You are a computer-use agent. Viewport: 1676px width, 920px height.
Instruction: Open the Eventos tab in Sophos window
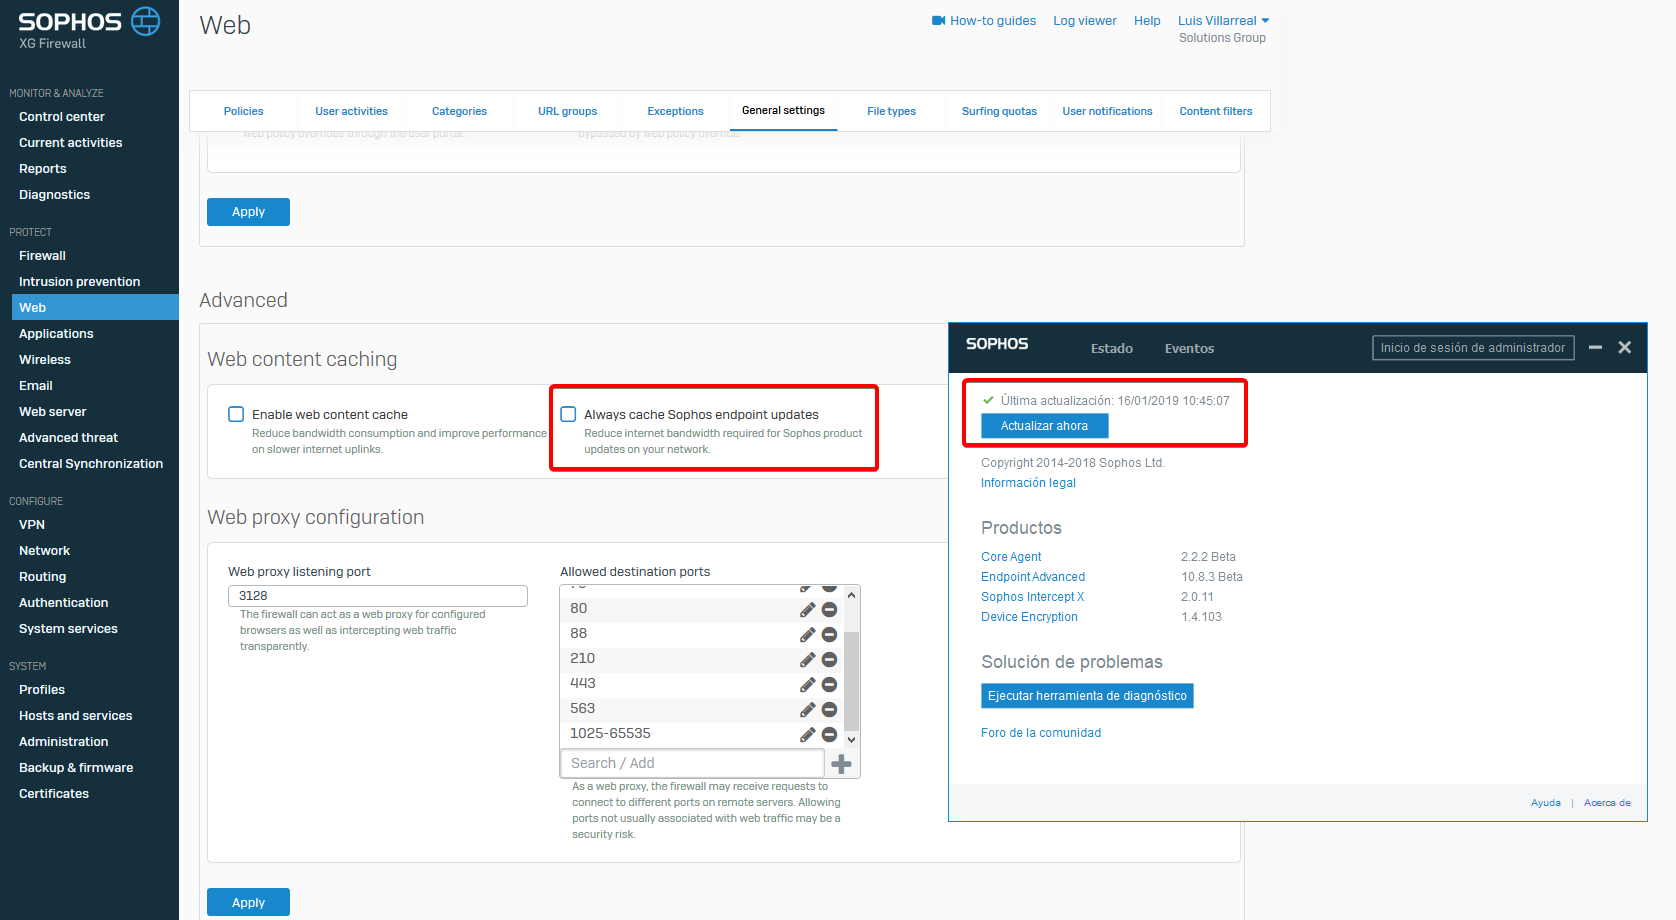coord(1189,349)
